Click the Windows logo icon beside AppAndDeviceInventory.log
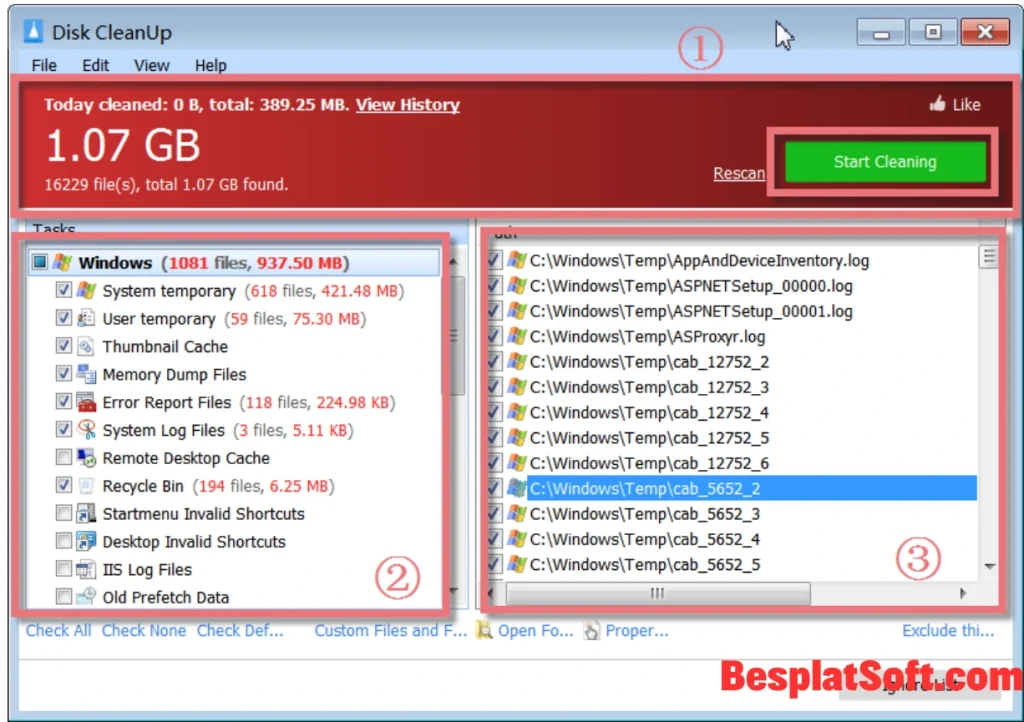 pos(518,260)
